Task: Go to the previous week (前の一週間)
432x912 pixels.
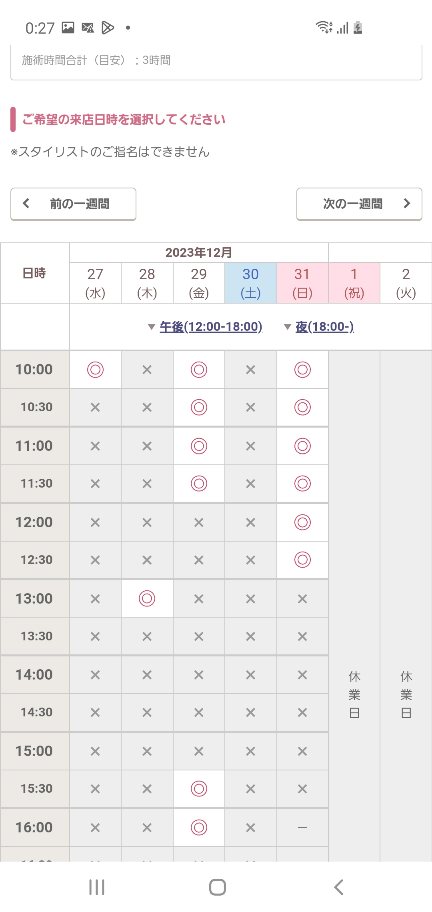Action: (x=73, y=204)
